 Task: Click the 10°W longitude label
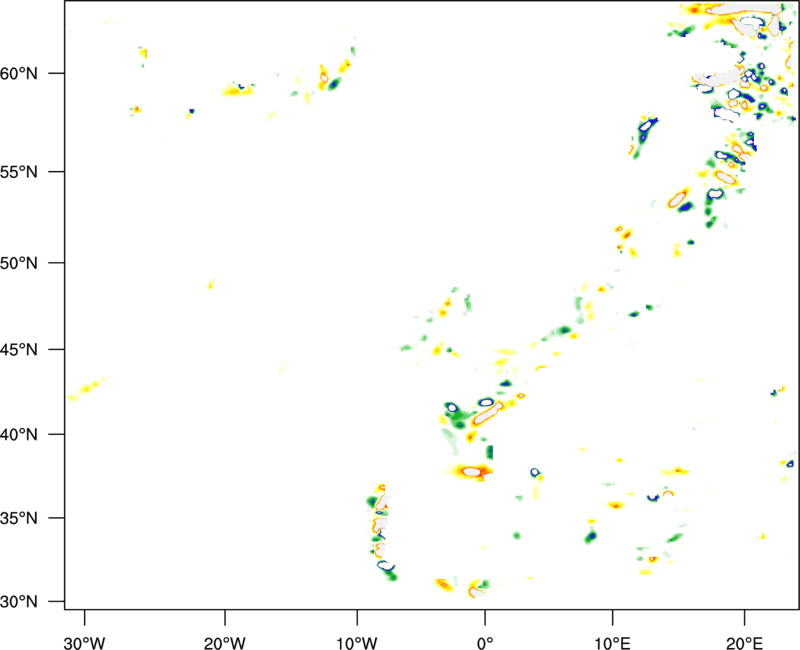[357, 643]
